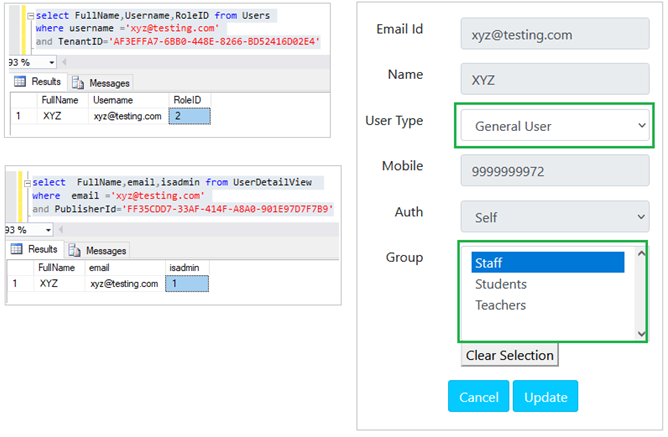Viewport: 668px width, 437px height.
Task: Switch to the lower Results tab
Action: 35,249
